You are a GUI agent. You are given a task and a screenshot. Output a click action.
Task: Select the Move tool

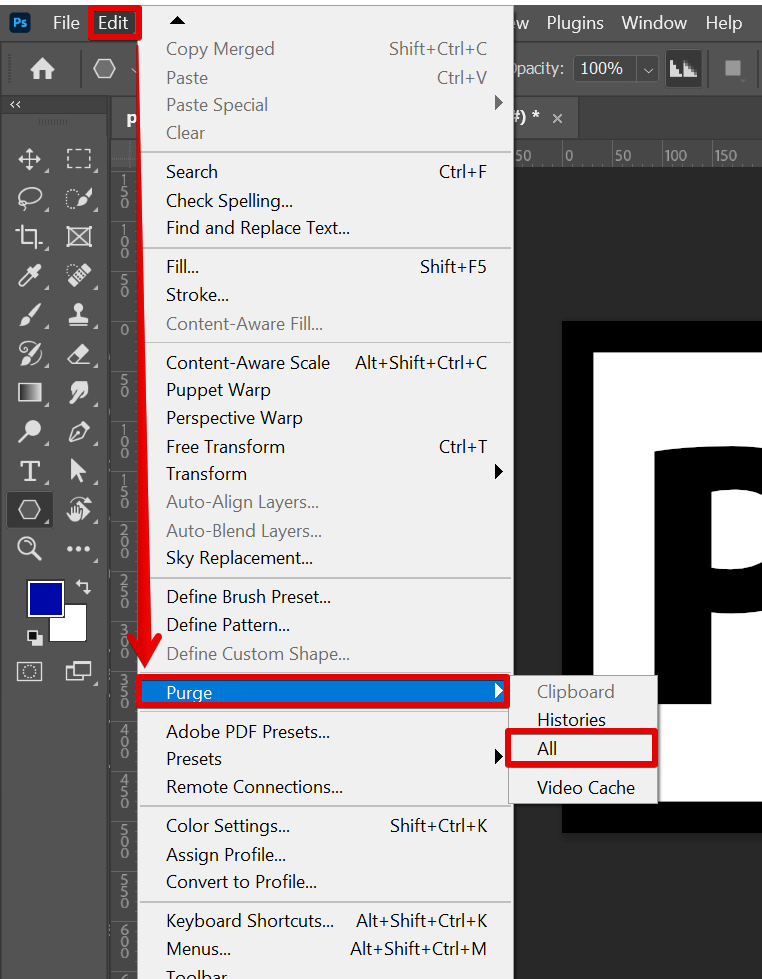click(x=30, y=159)
